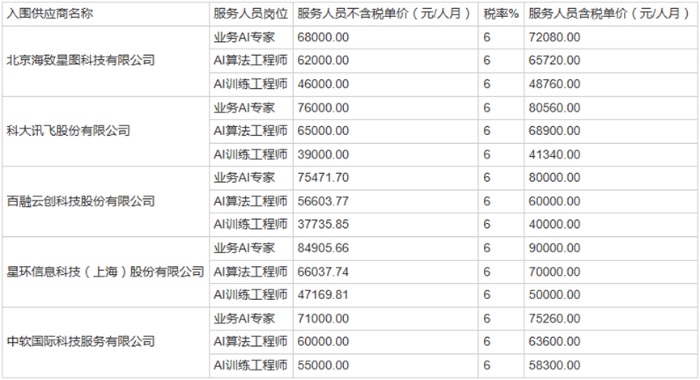Screen dimensions: 700x380
Task: Select the 55000.00 price cell
Action: [386, 366]
